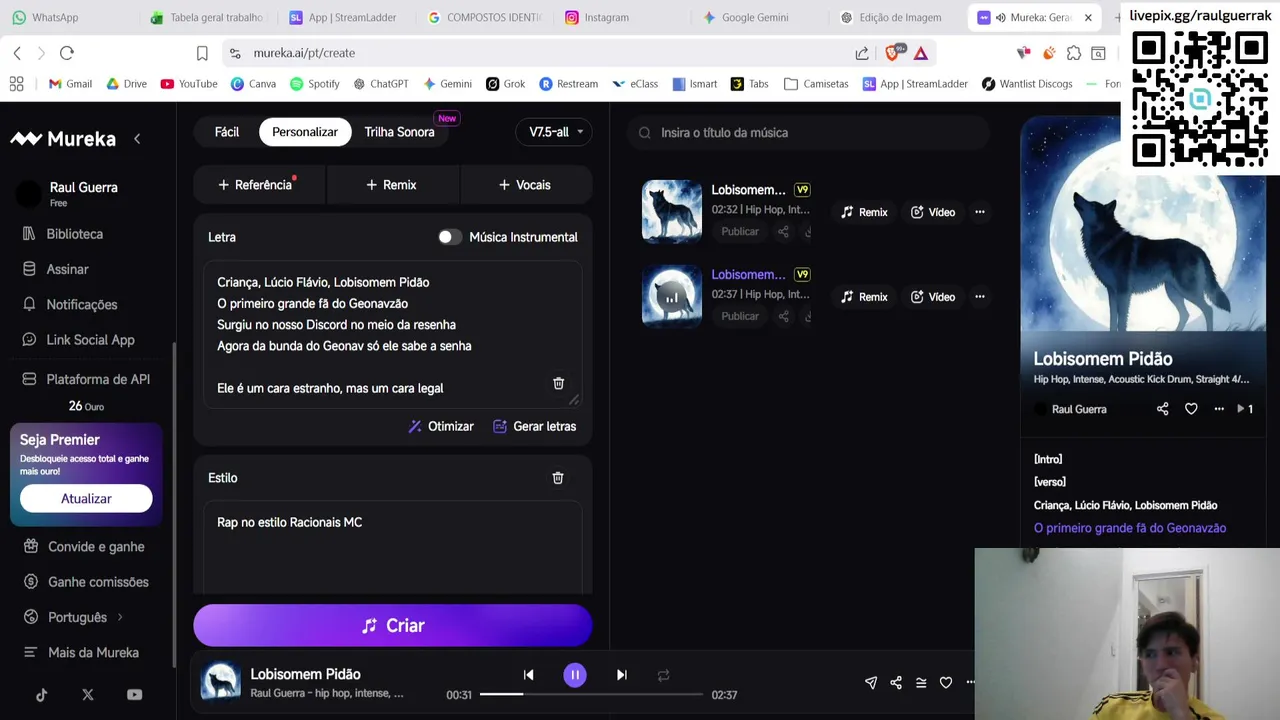Skip to next track

621,675
